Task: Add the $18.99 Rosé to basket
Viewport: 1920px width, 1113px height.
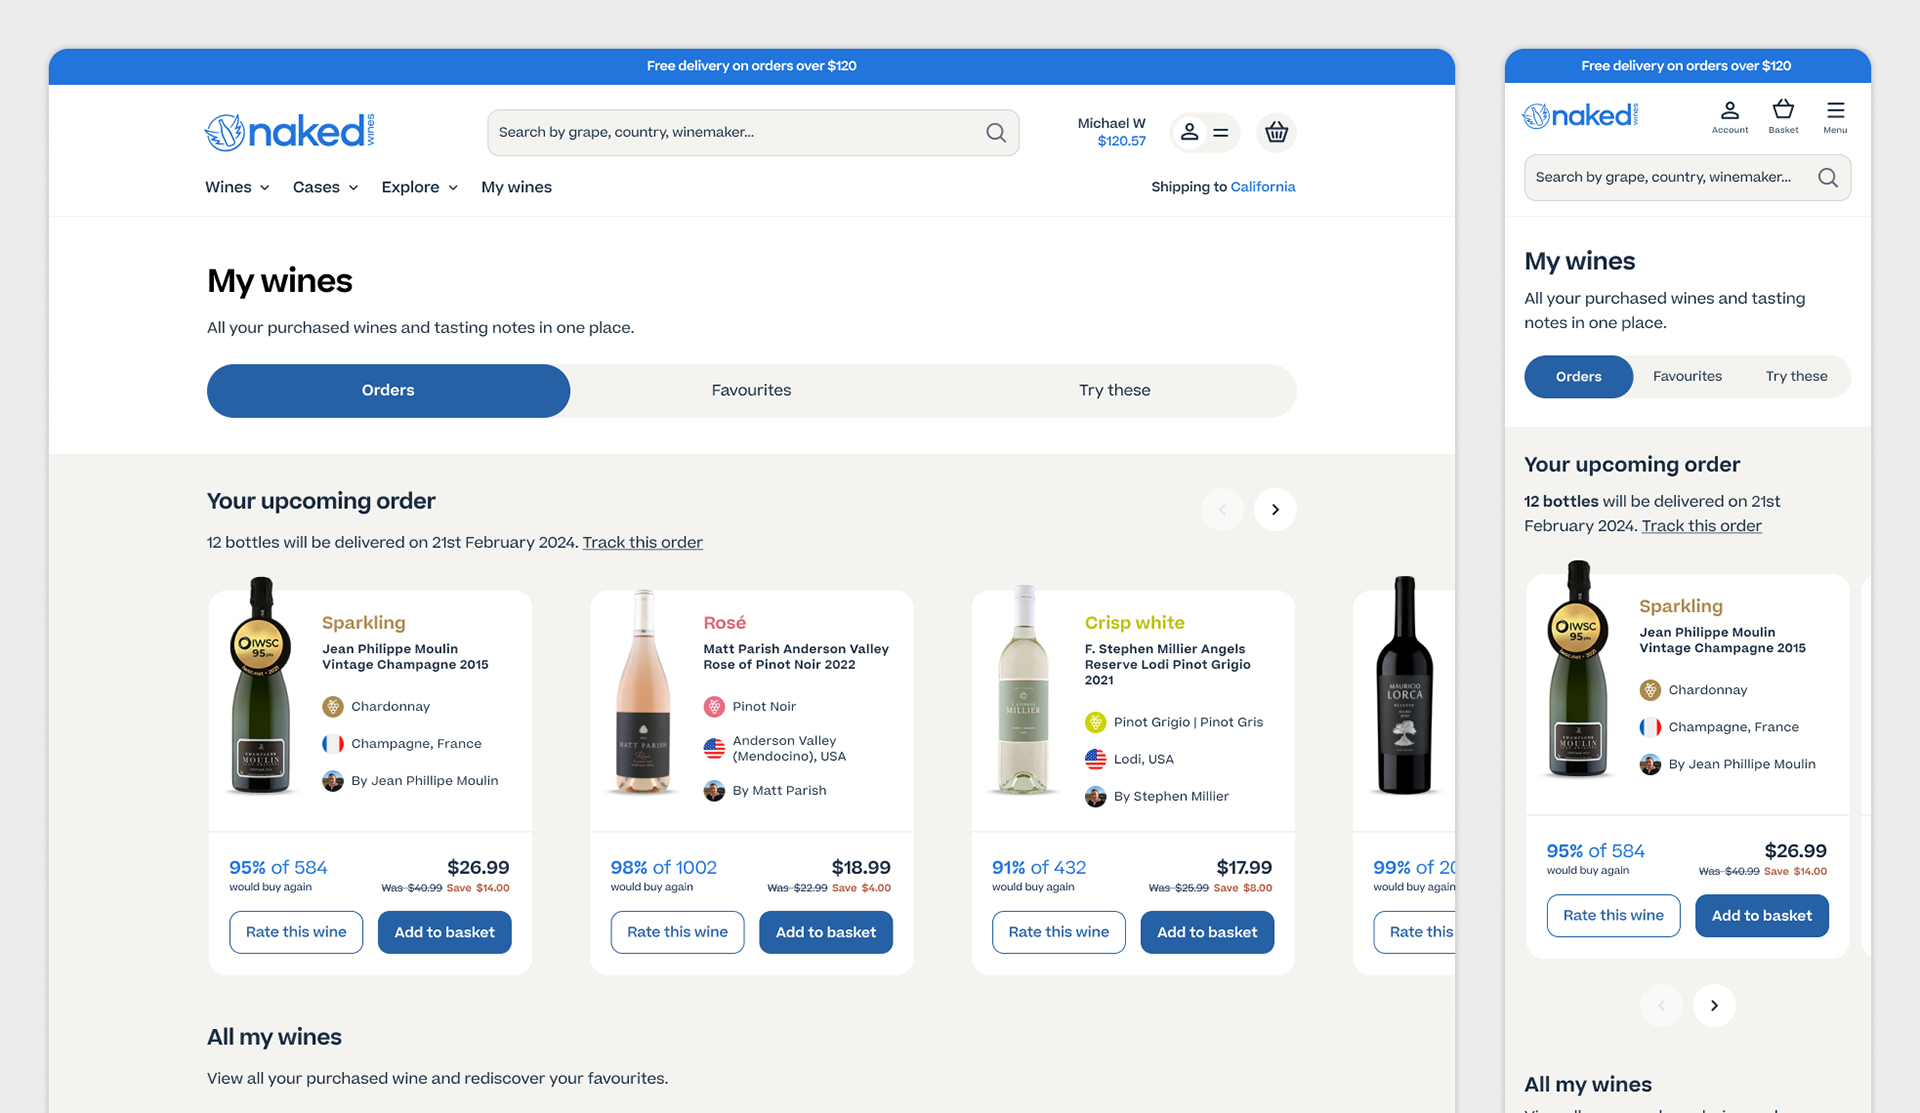Action: pyautogui.click(x=826, y=932)
